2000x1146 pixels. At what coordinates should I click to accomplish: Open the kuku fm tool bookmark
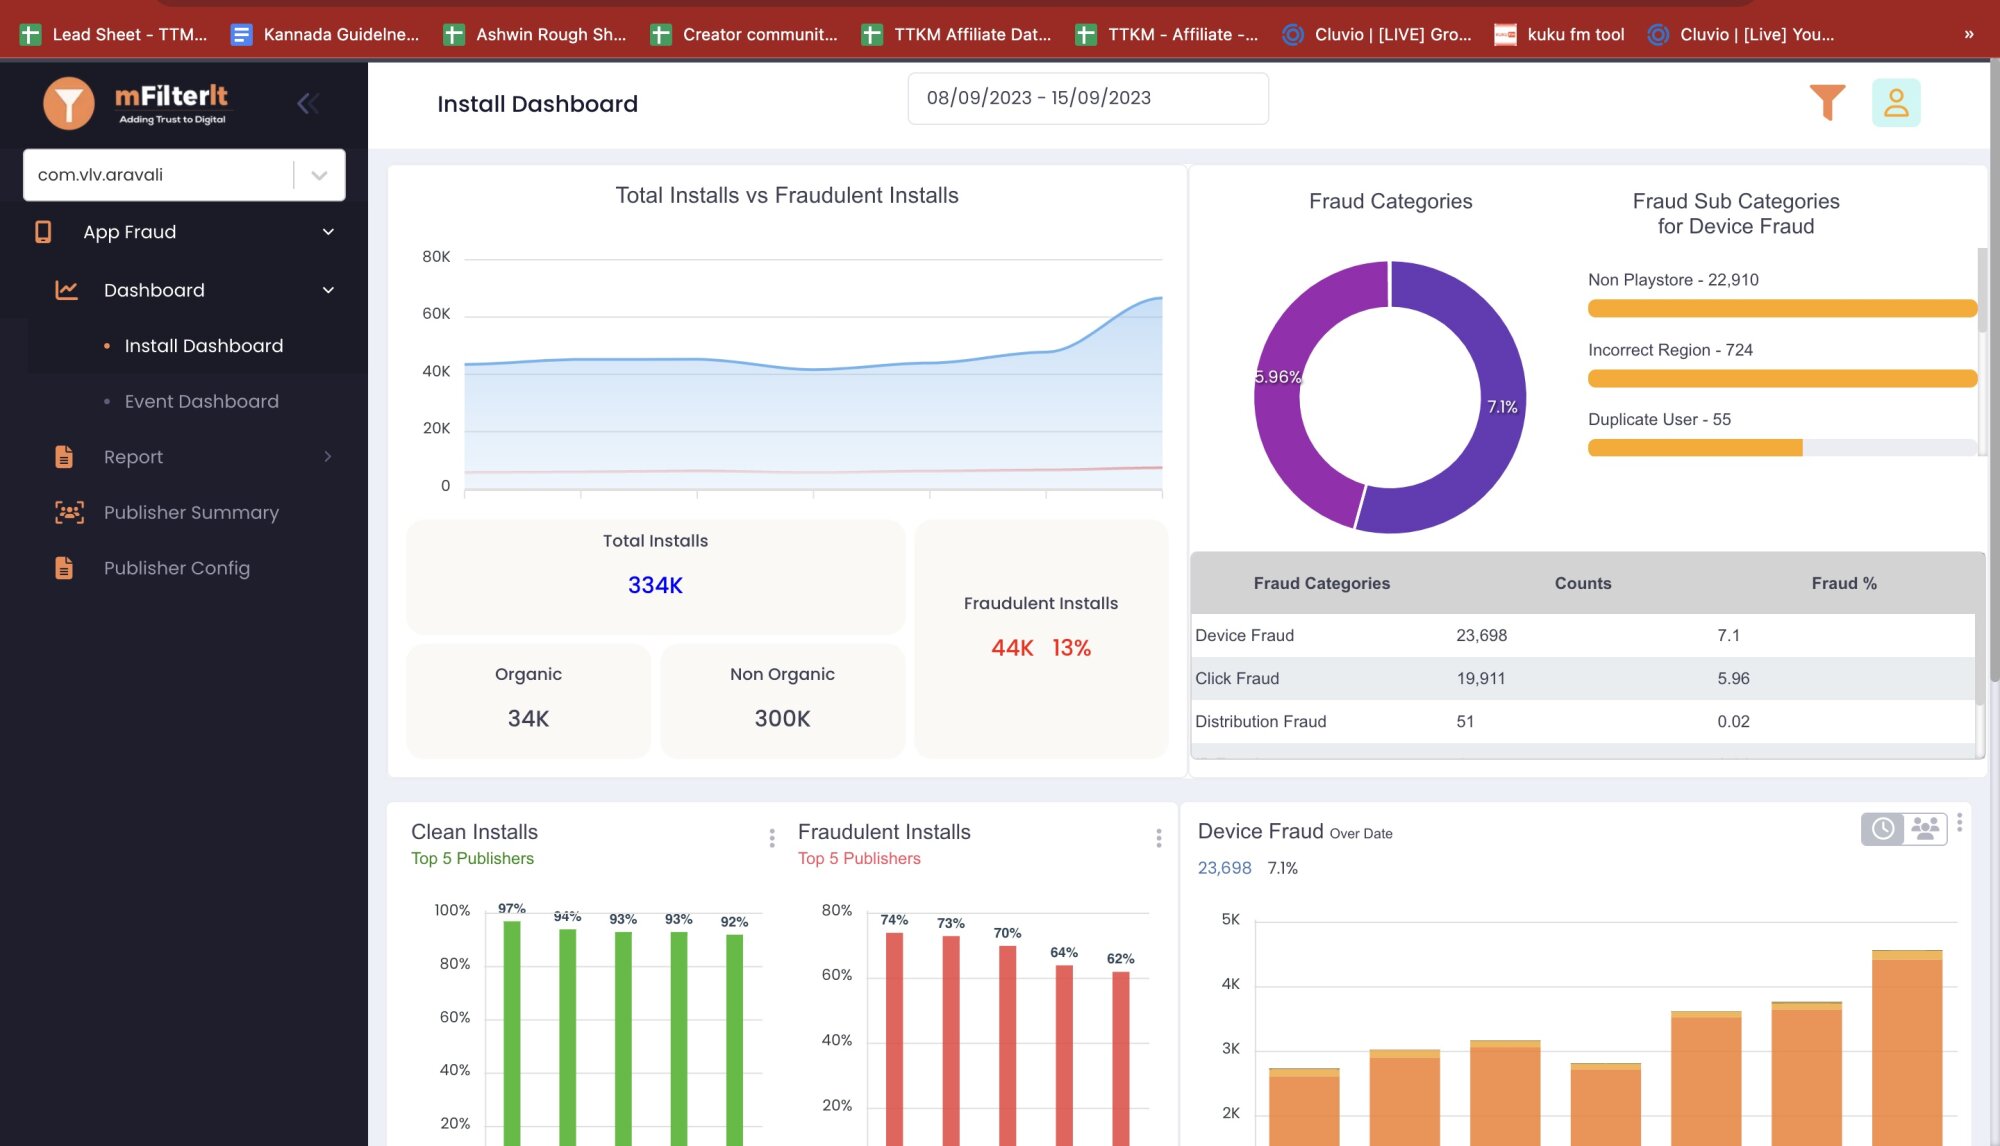[1559, 34]
